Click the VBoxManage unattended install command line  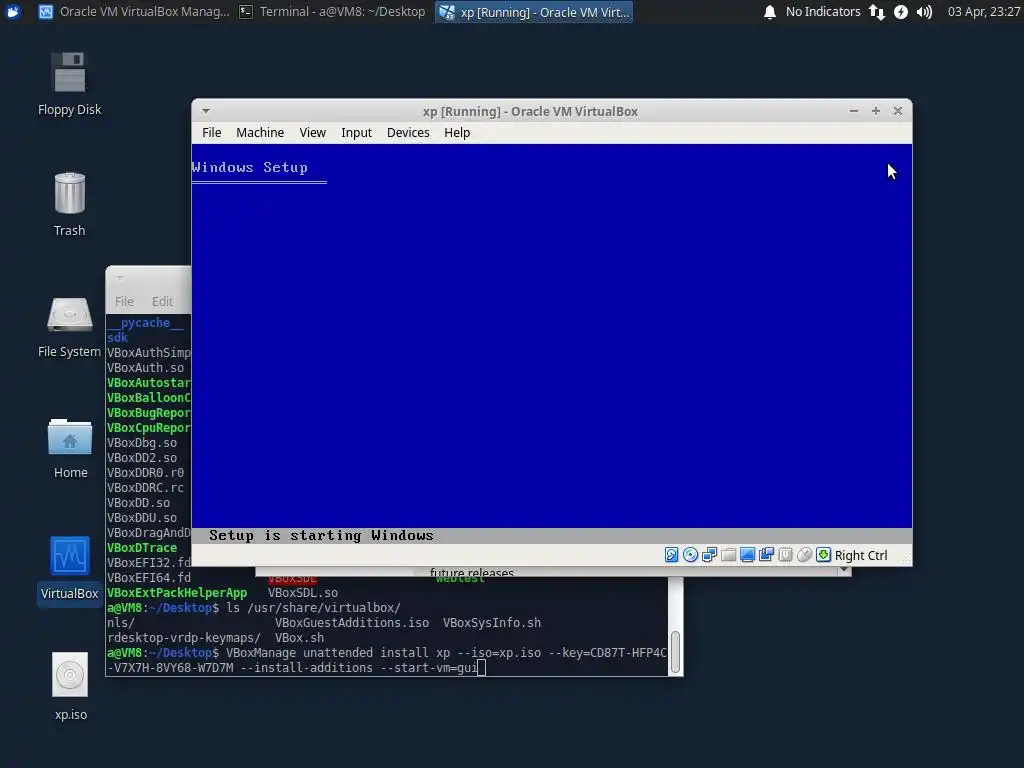[x=387, y=660]
